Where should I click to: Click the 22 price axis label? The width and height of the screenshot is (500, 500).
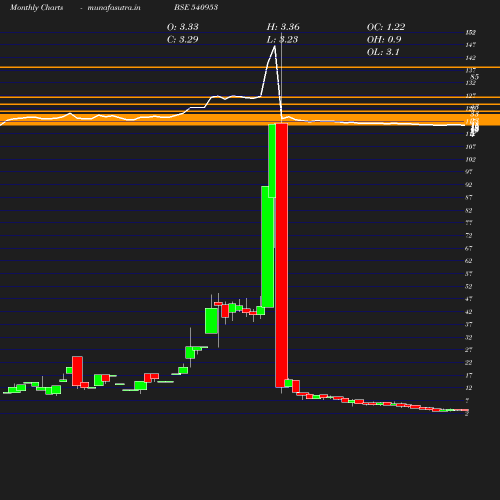point(469,363)
